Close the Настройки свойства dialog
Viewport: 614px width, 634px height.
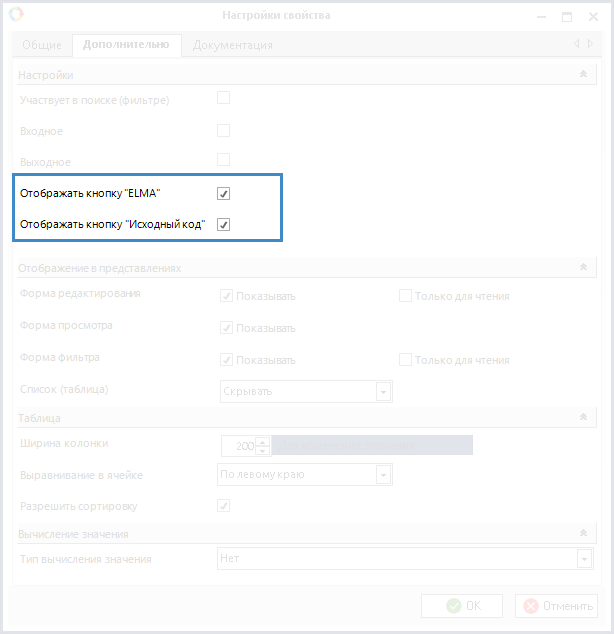593,17
